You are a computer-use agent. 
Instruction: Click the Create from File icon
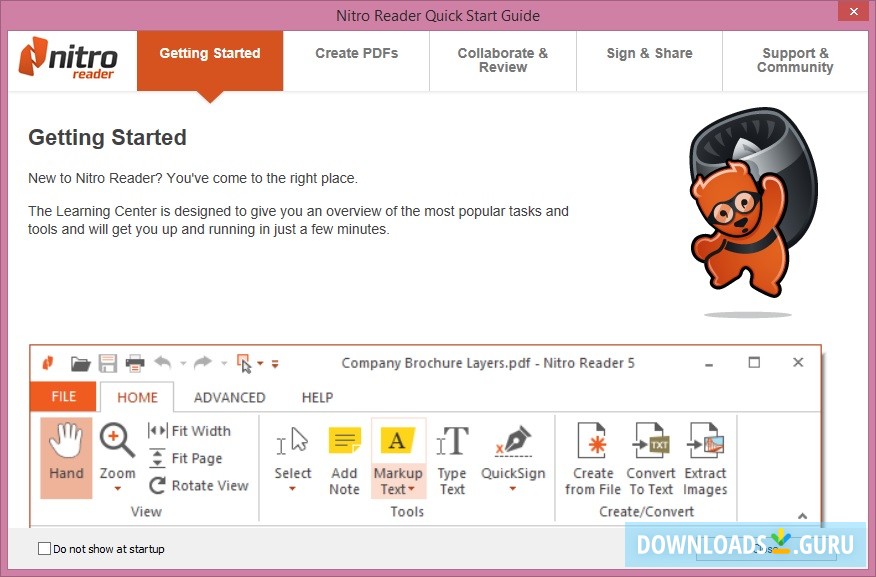592,440
